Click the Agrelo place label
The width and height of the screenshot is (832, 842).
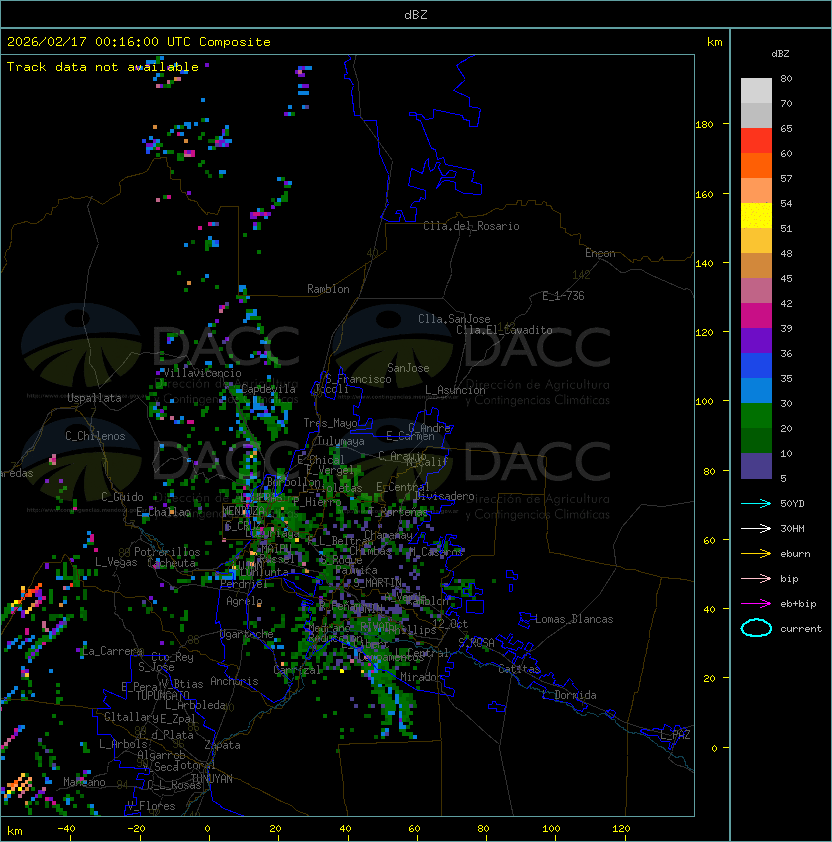[x=244, y=602]
